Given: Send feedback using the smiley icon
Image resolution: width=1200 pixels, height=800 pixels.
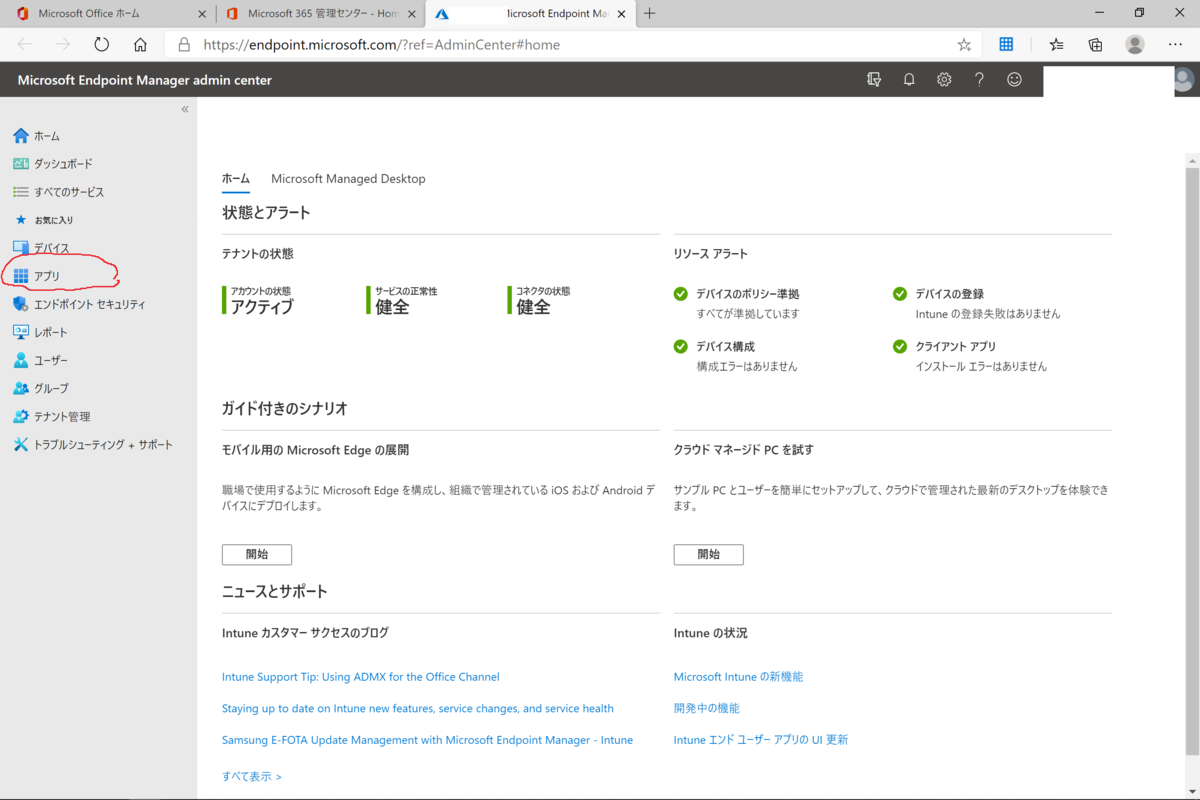Looking at the screenshot, I should 1014,79.
